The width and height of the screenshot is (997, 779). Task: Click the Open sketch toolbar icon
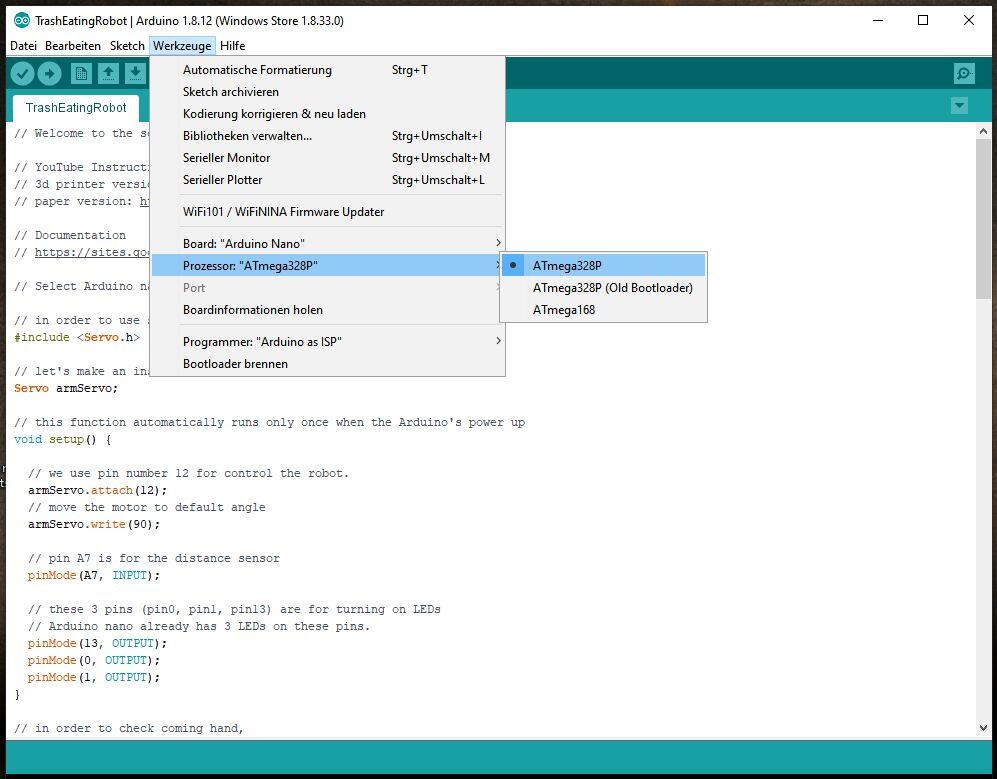(108, 73)
